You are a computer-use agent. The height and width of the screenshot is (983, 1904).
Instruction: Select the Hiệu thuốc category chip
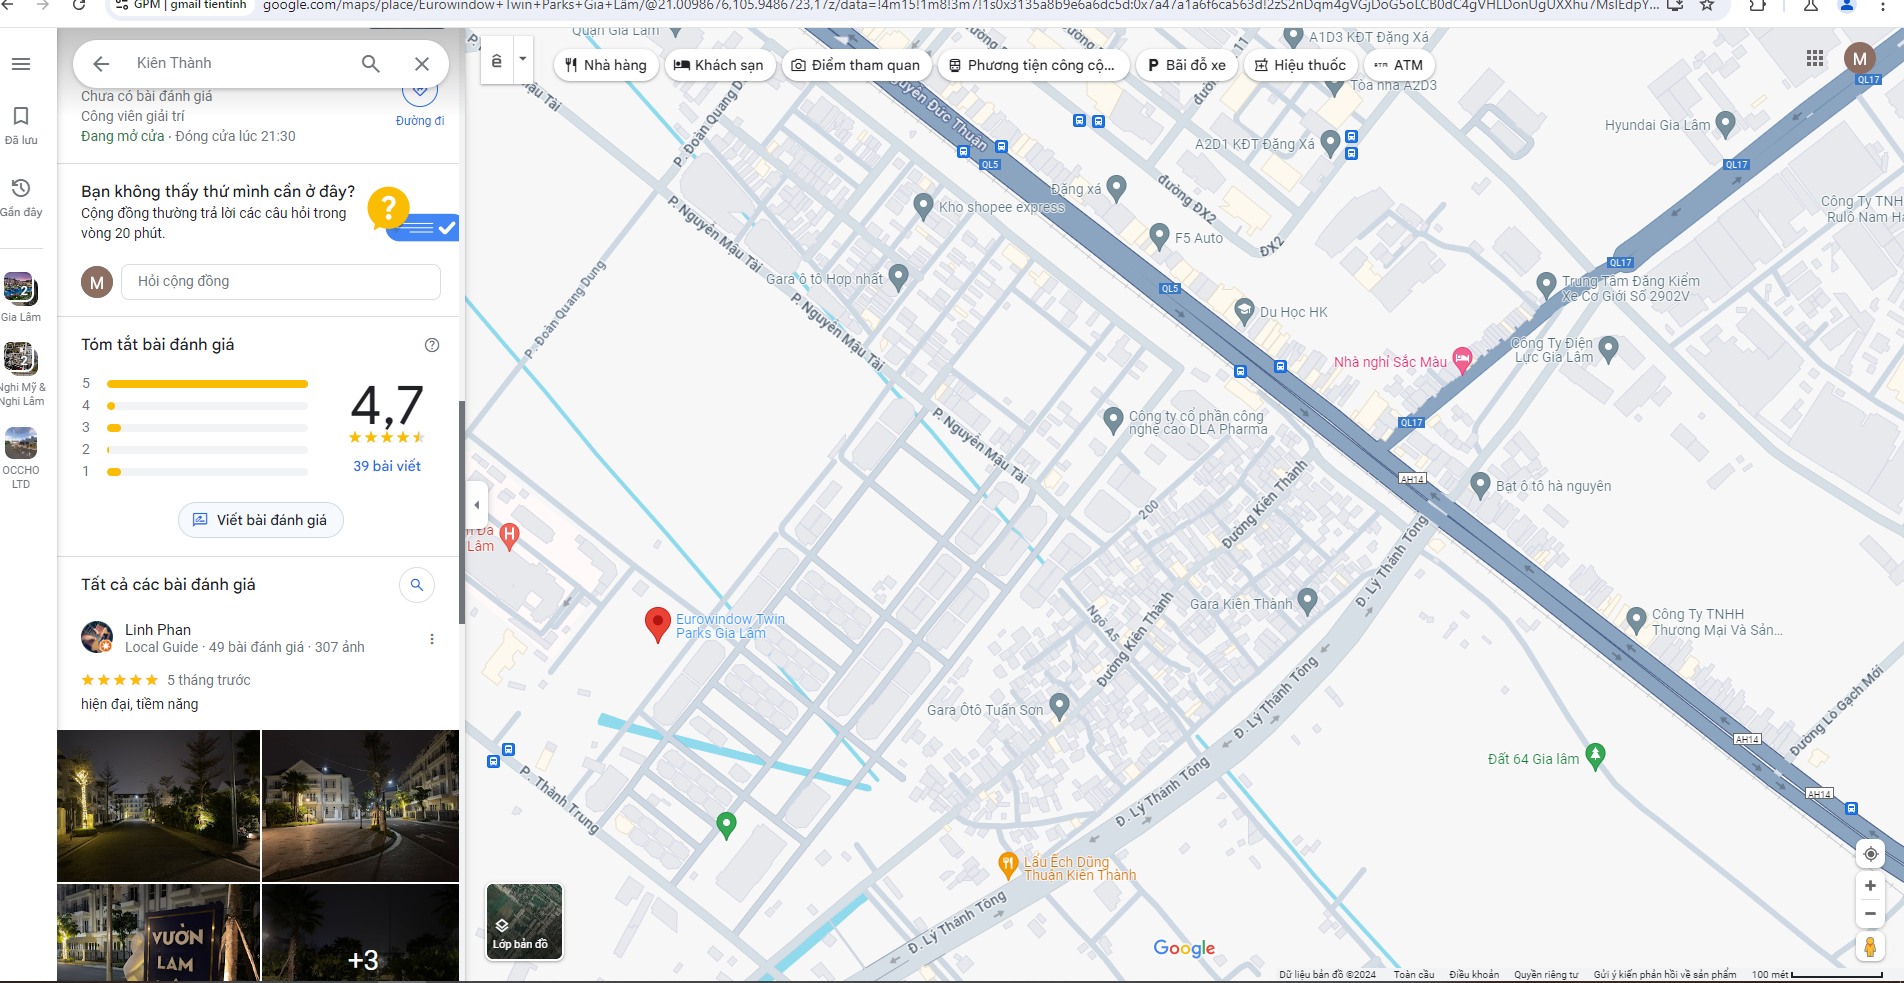[1301, 65]
